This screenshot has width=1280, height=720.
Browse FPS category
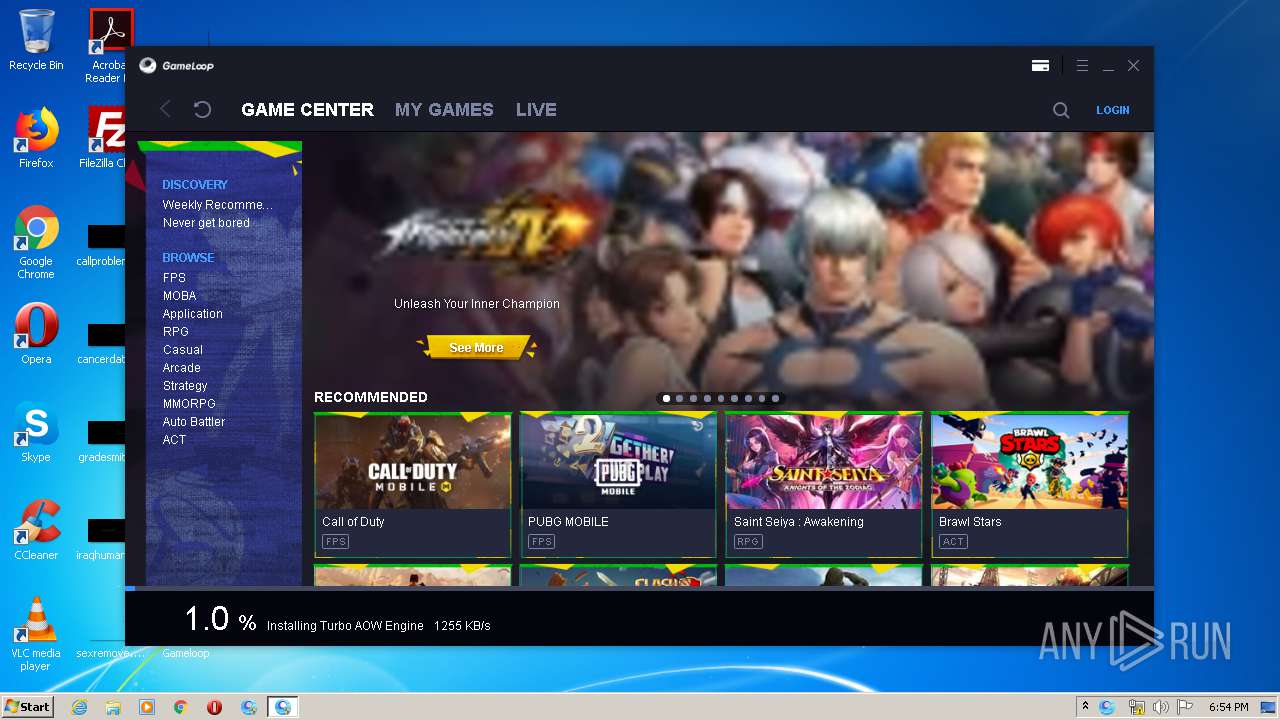(174, 278)
